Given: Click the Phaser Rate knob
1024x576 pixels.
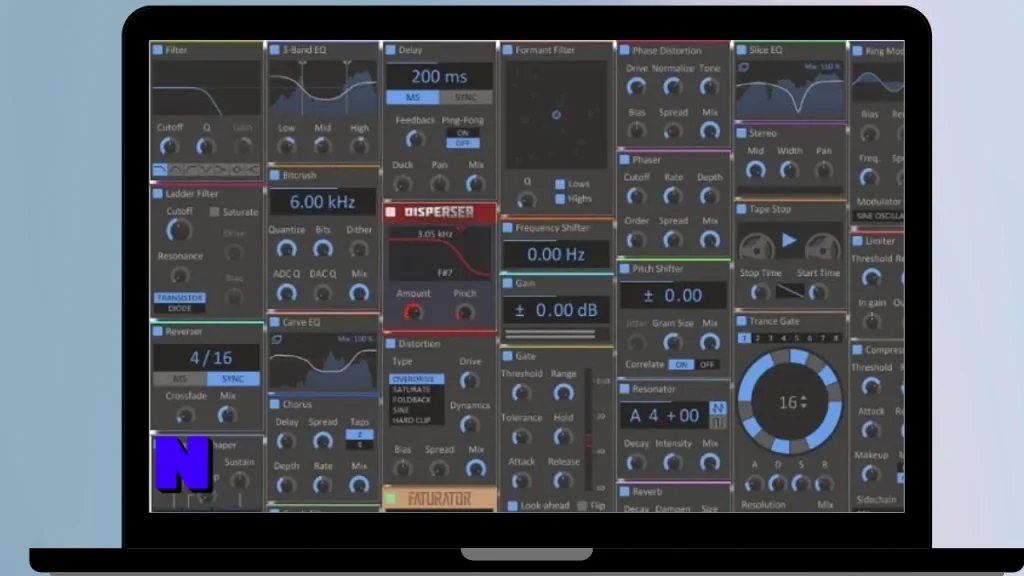Looking at the screenshot, I should pos(673,196).
